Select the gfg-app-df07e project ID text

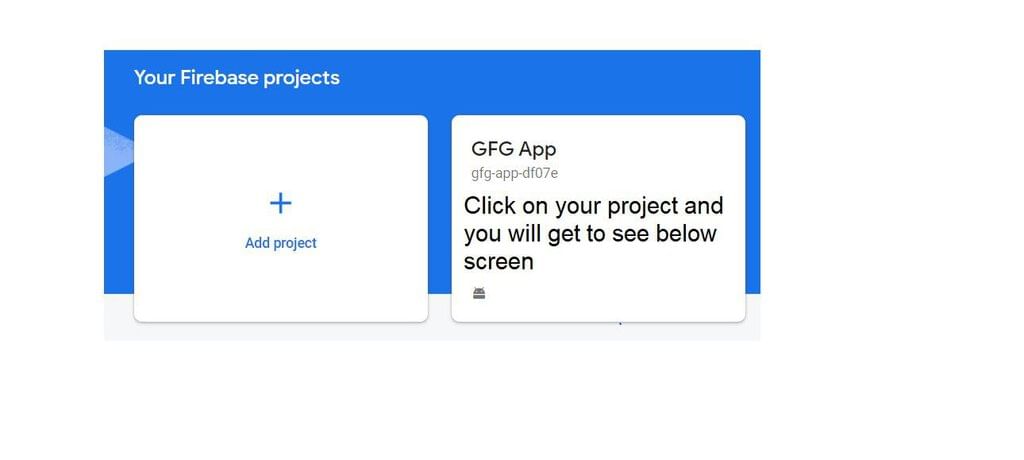[x=514, y=173]
